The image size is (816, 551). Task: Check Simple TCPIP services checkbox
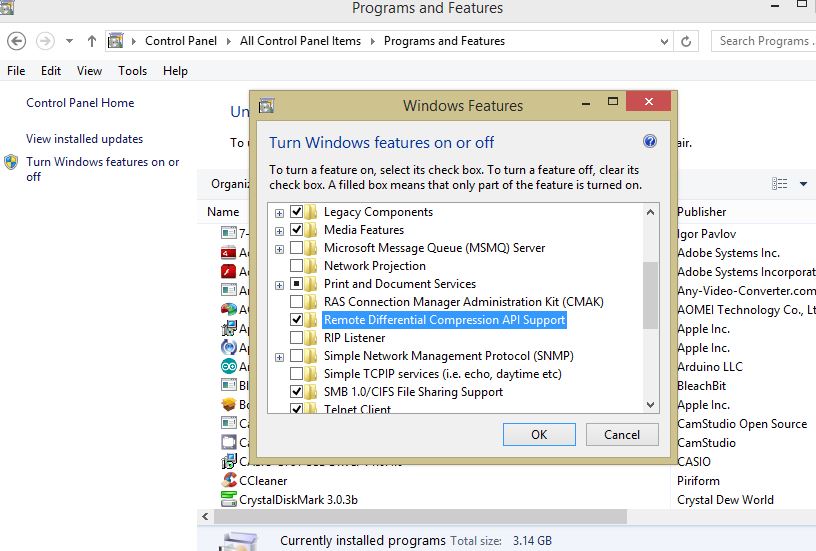coord(297,374)
